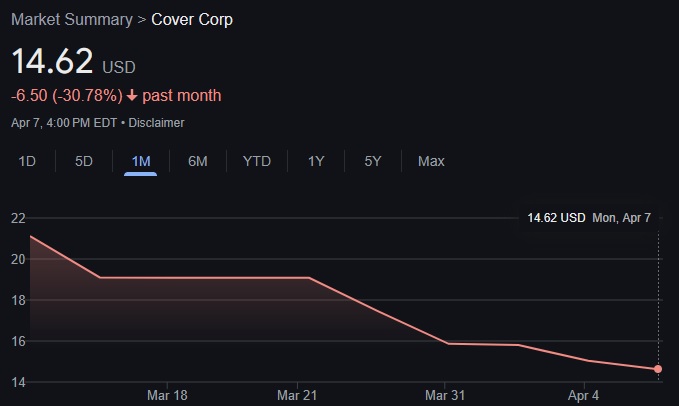Switch to the 1D range tab

pyautogui.click(x=27, y=161)
